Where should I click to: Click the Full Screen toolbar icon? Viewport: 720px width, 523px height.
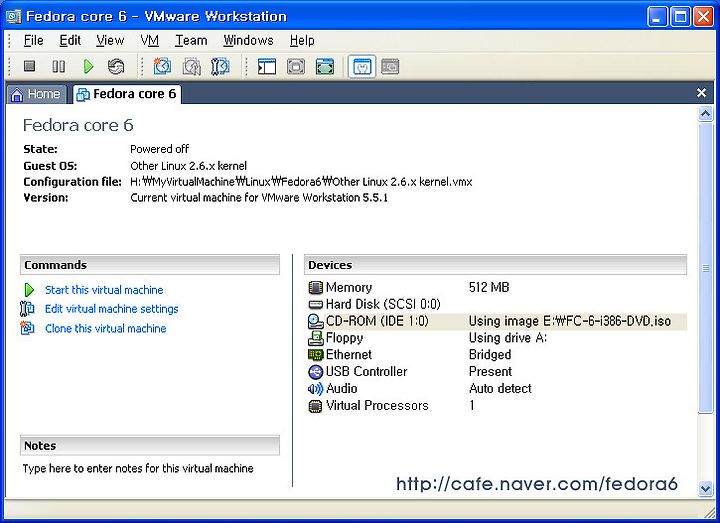tap(325, 67)
